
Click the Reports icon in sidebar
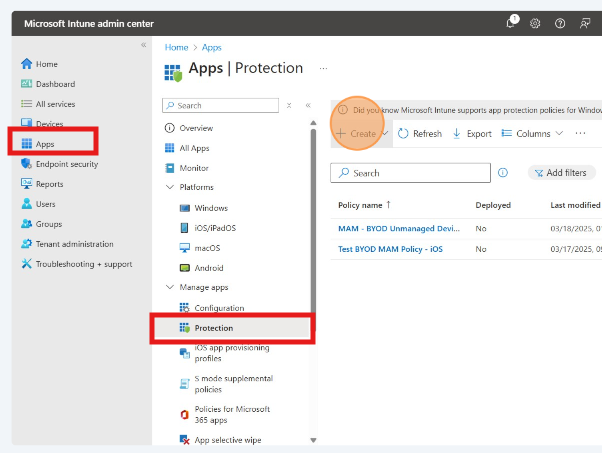pos(26,184)
